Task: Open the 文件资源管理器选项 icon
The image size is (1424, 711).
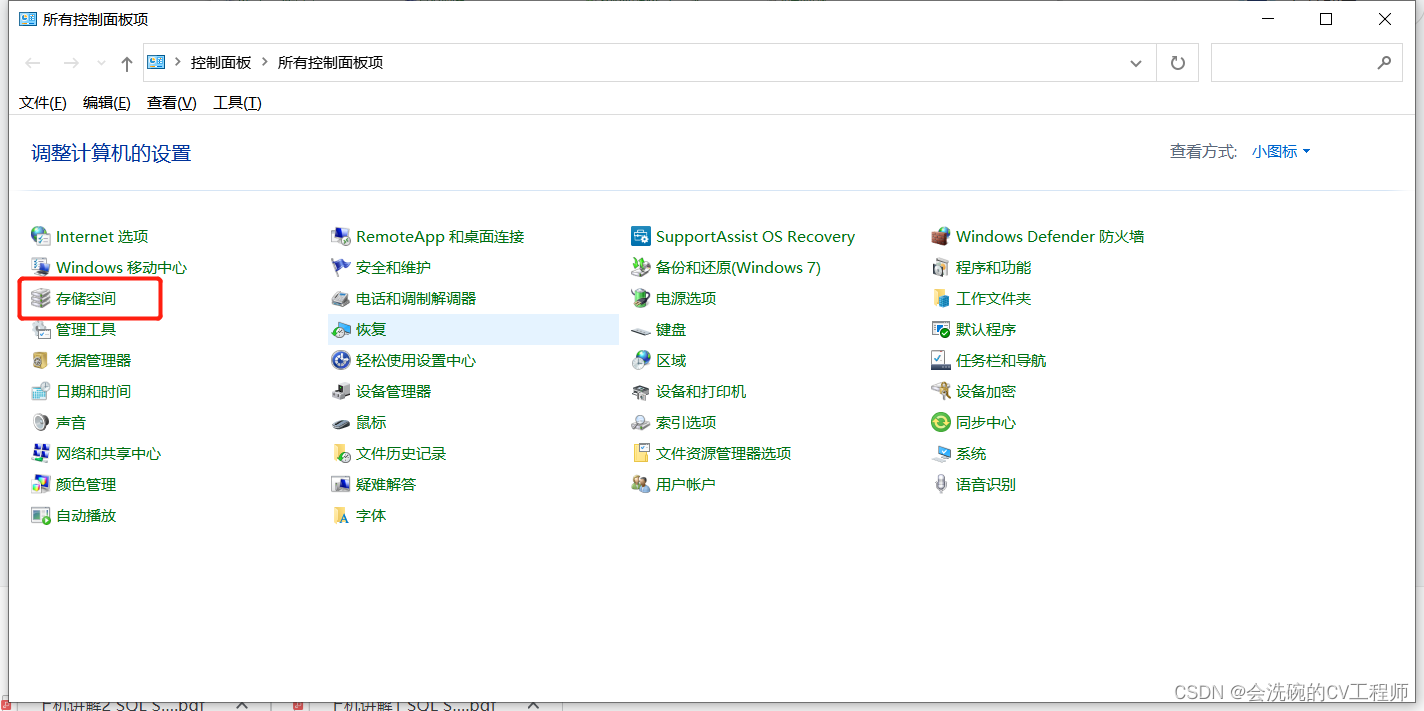Action: click(640, 453)
